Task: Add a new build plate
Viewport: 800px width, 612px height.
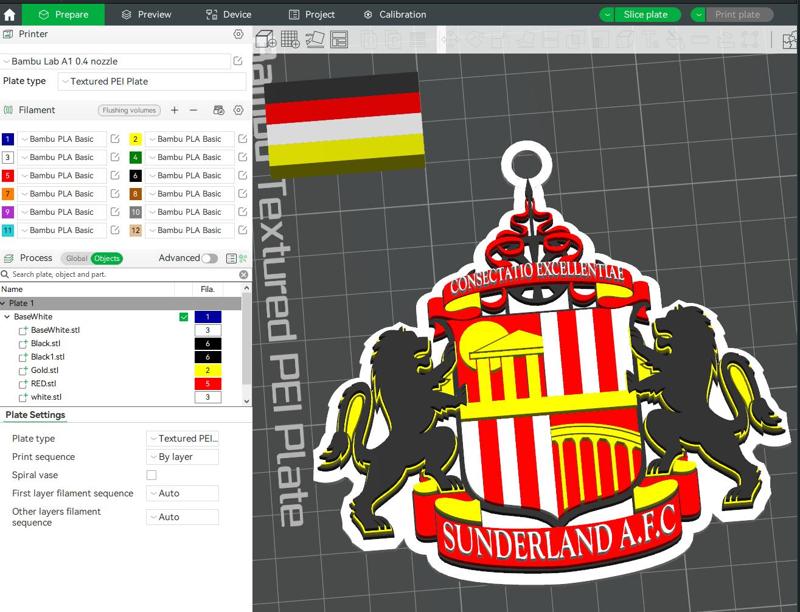Action: point(290,39)
